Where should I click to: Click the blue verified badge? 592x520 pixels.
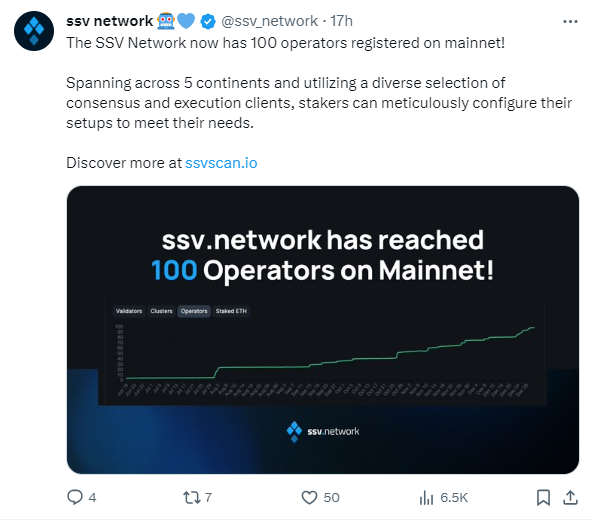coord(207,21)
